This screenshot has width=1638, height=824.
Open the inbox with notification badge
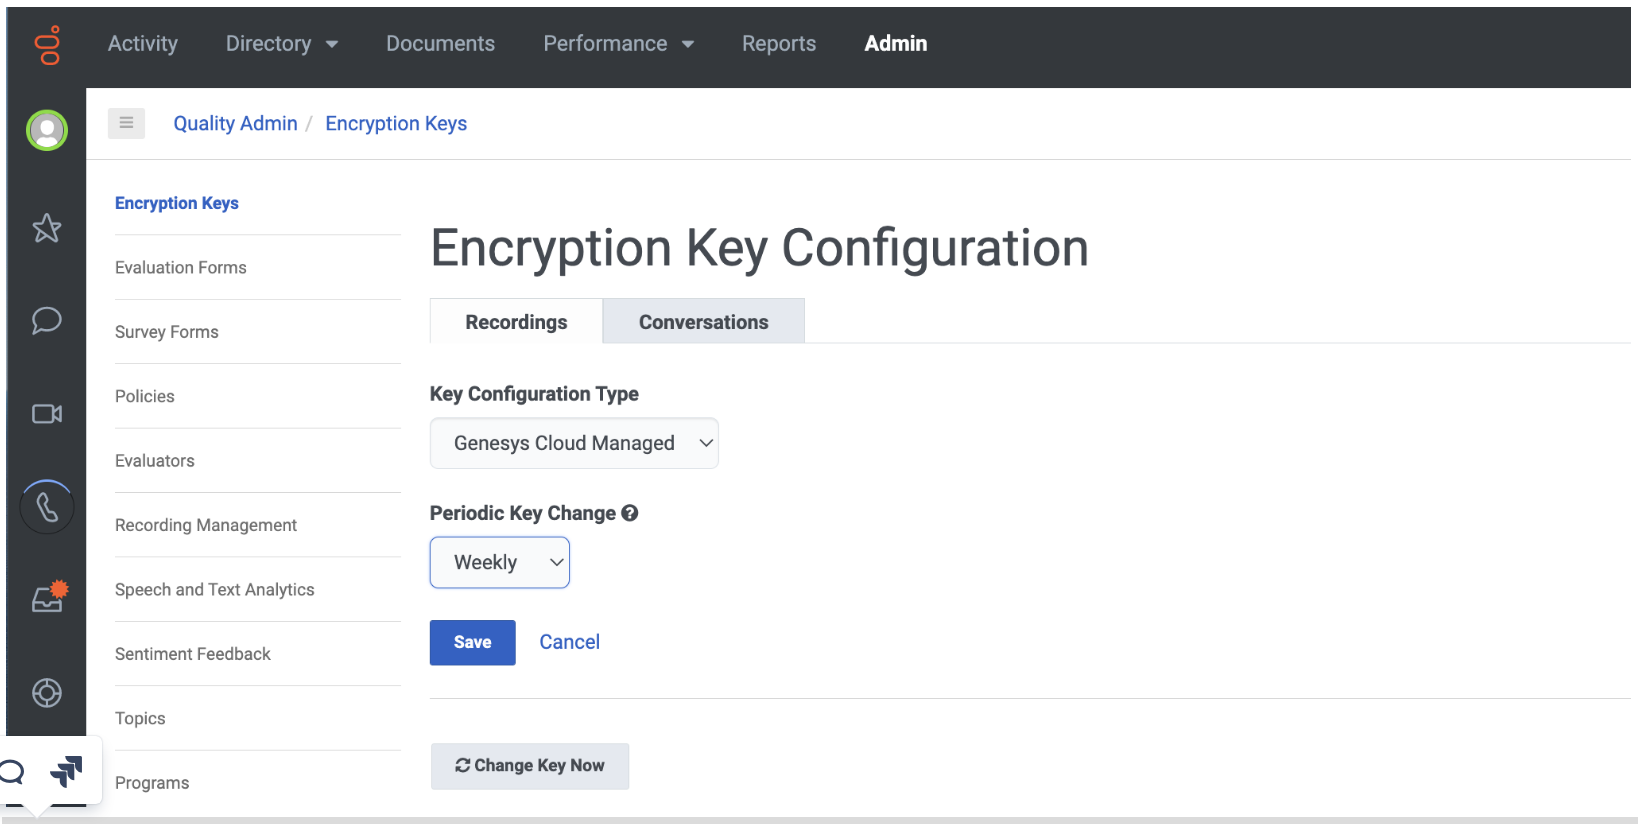coord(49,596)
